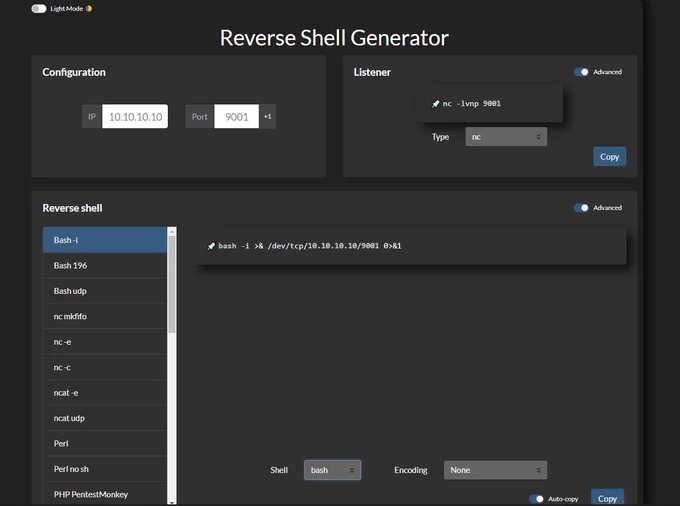Click the Type label in the Listener panel
This screenshot has width=680, height=506.
pyautogui.click(x=440, y=137)
